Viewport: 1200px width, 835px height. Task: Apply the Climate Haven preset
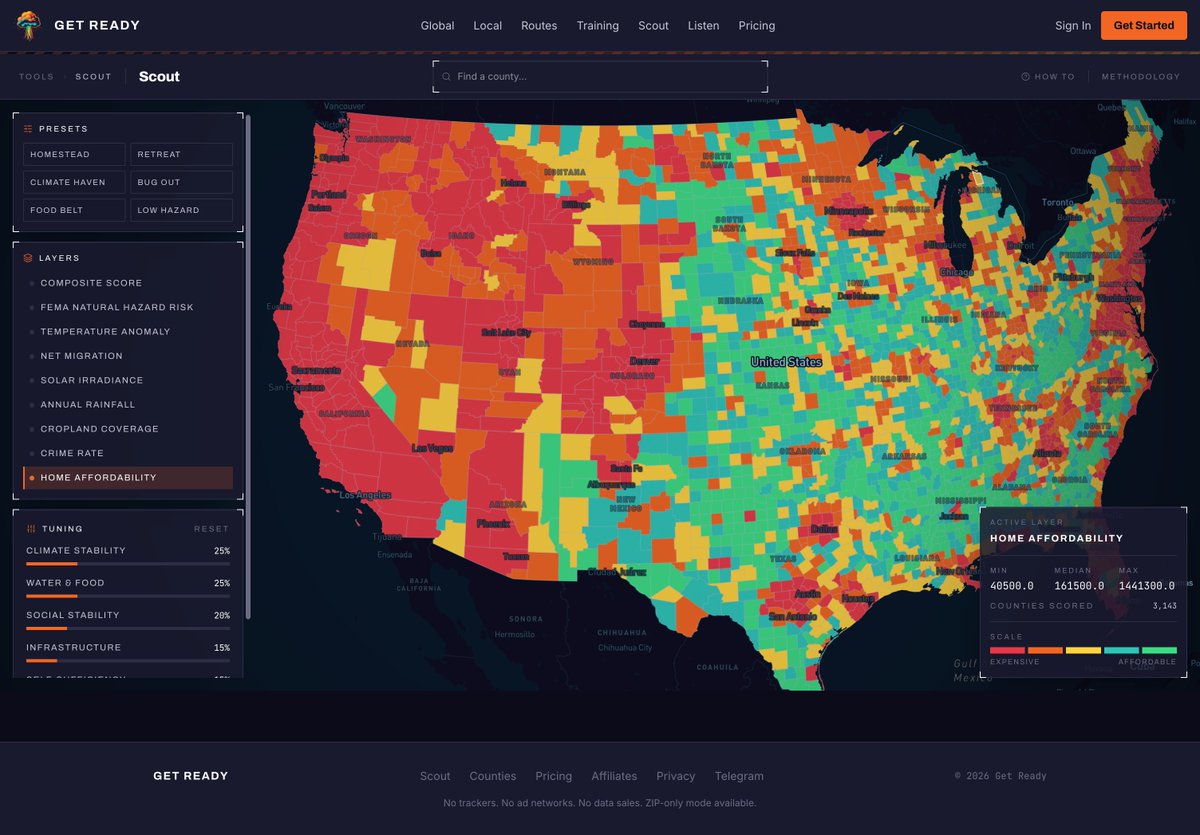point(74,182)
